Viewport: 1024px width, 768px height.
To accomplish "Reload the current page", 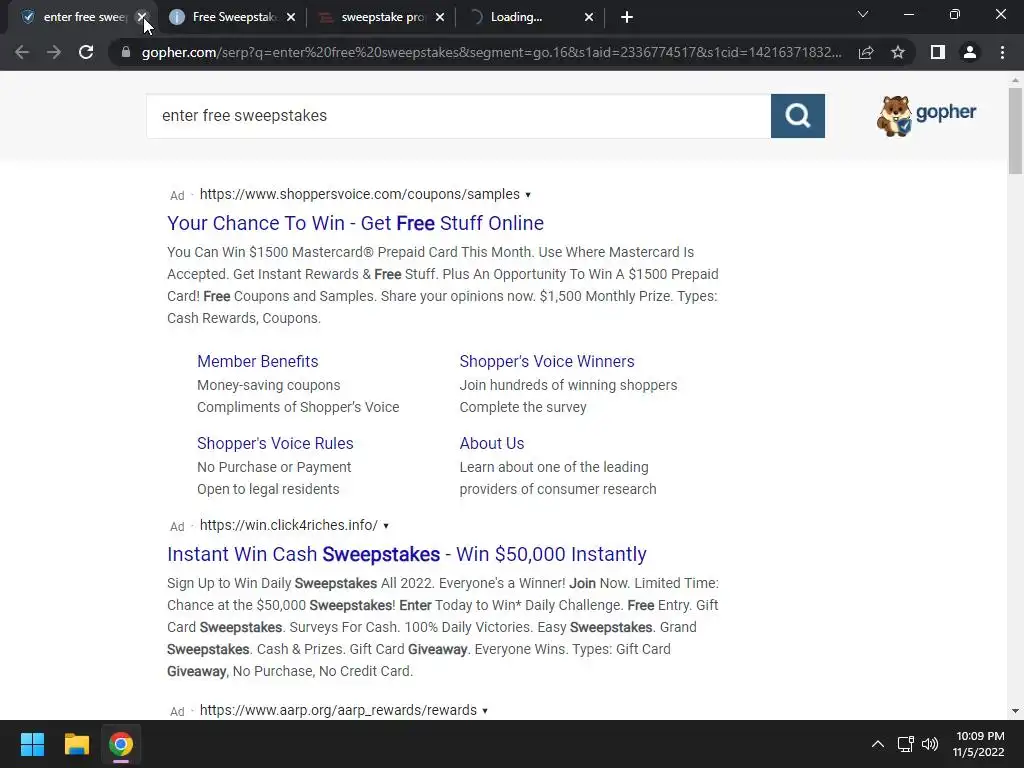I will 86,52.
